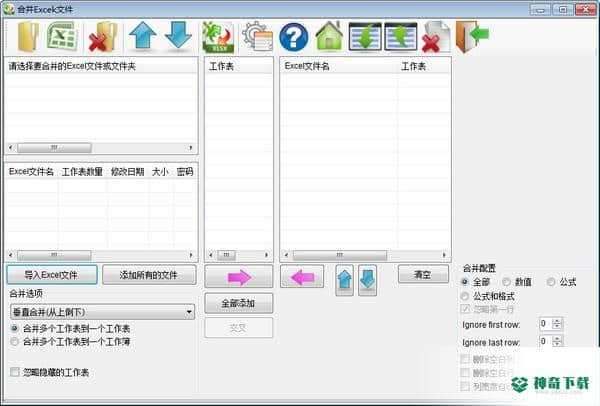
Task: Click the green house home icon
Action: [x=329, y=36]
